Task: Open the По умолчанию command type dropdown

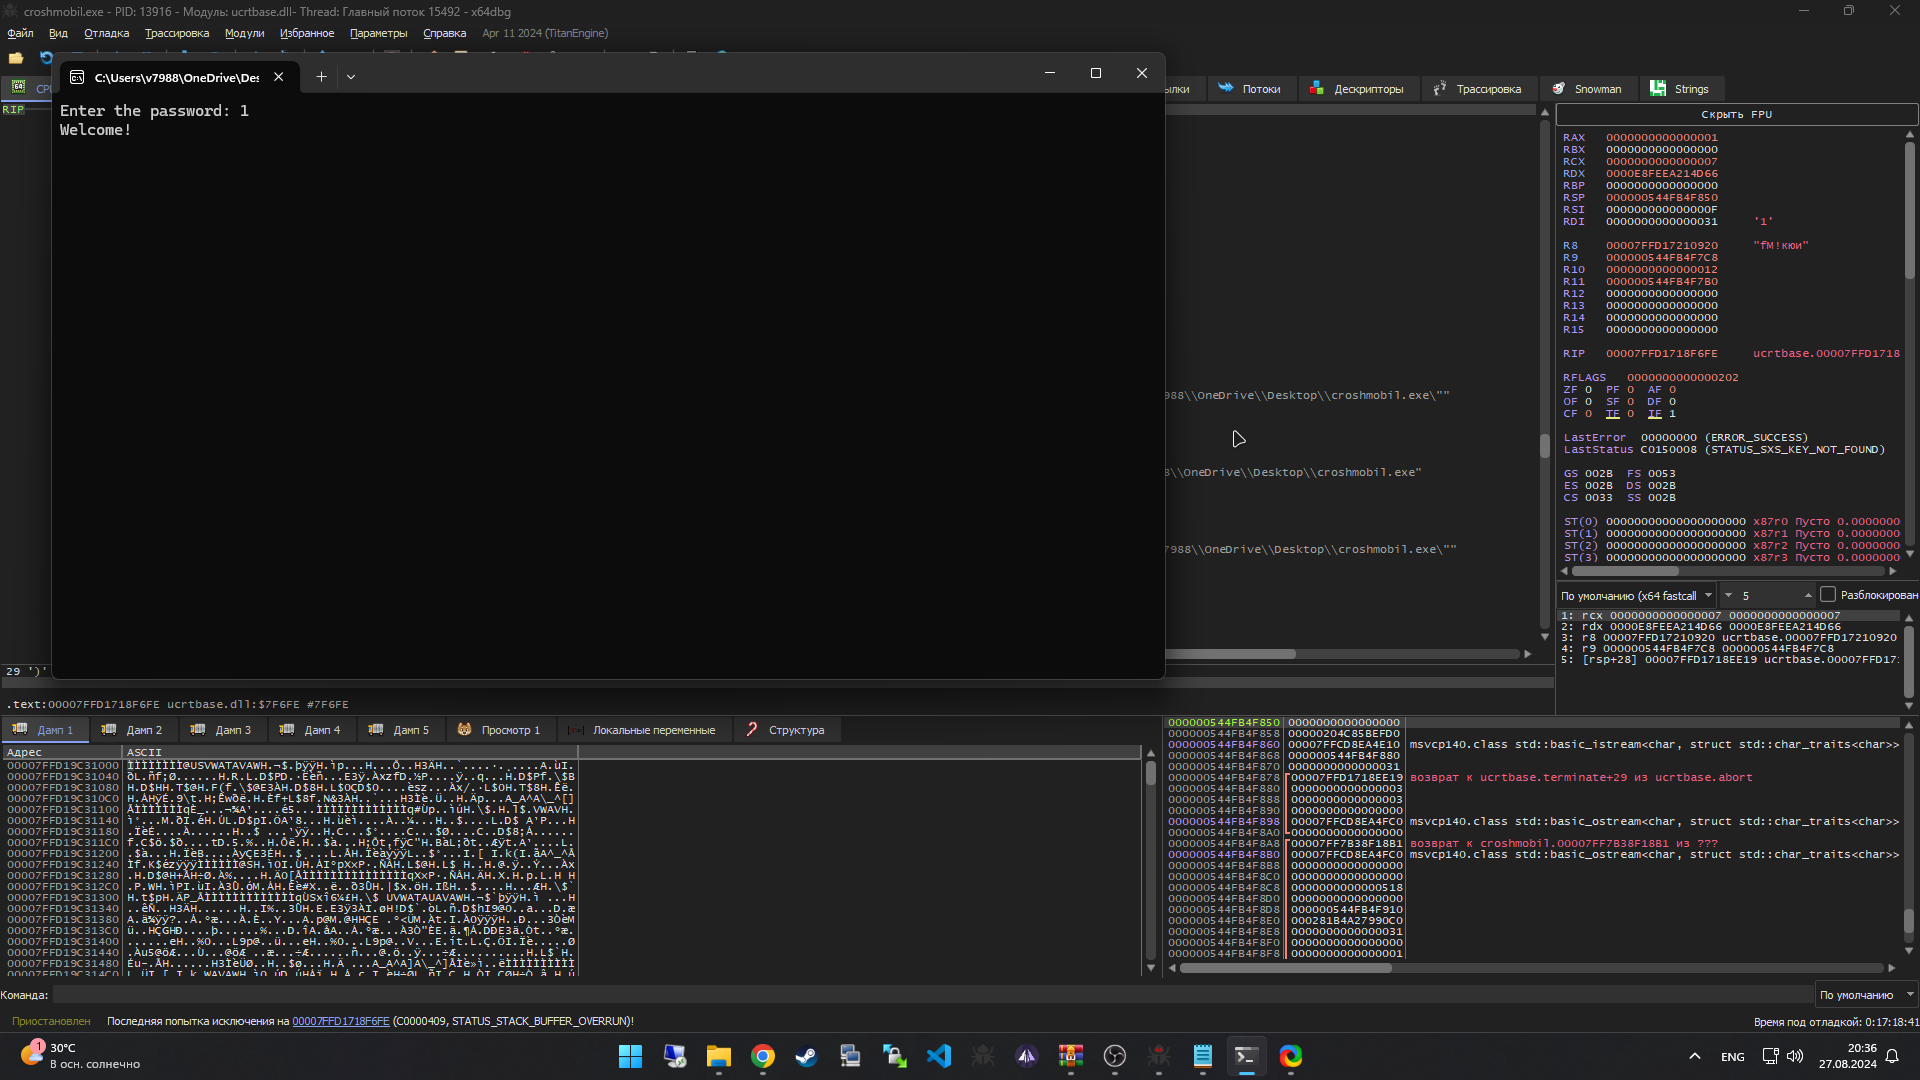Action: tap(1866, 995)
